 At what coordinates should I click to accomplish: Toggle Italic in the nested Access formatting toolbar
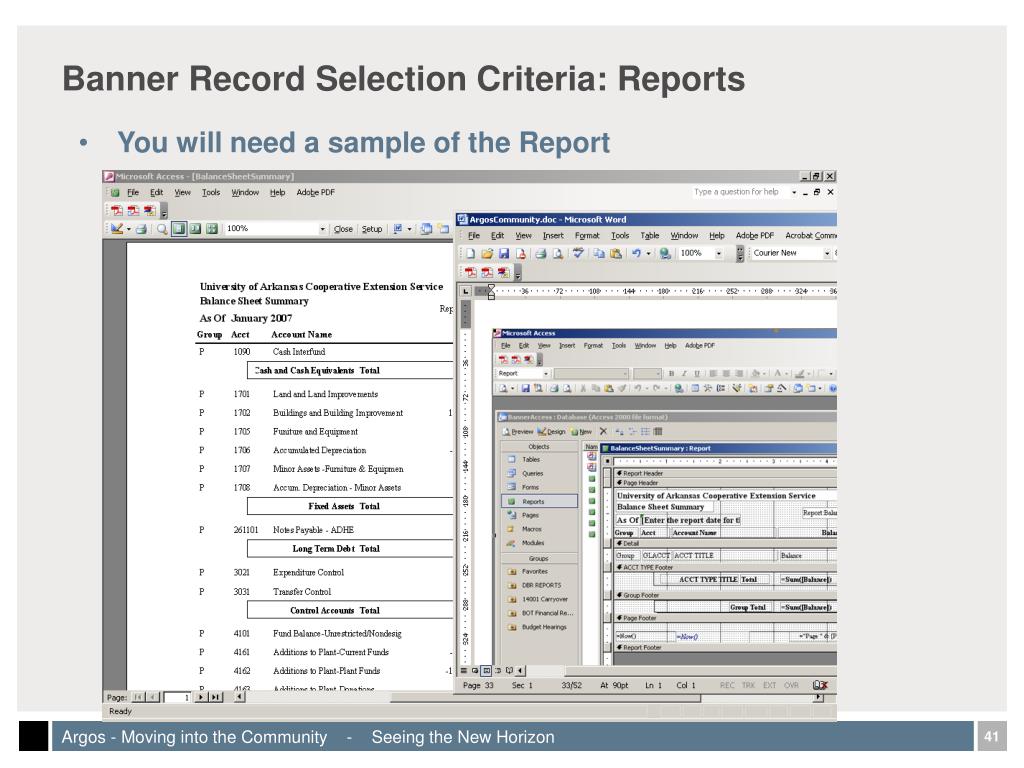coord(684,374)
